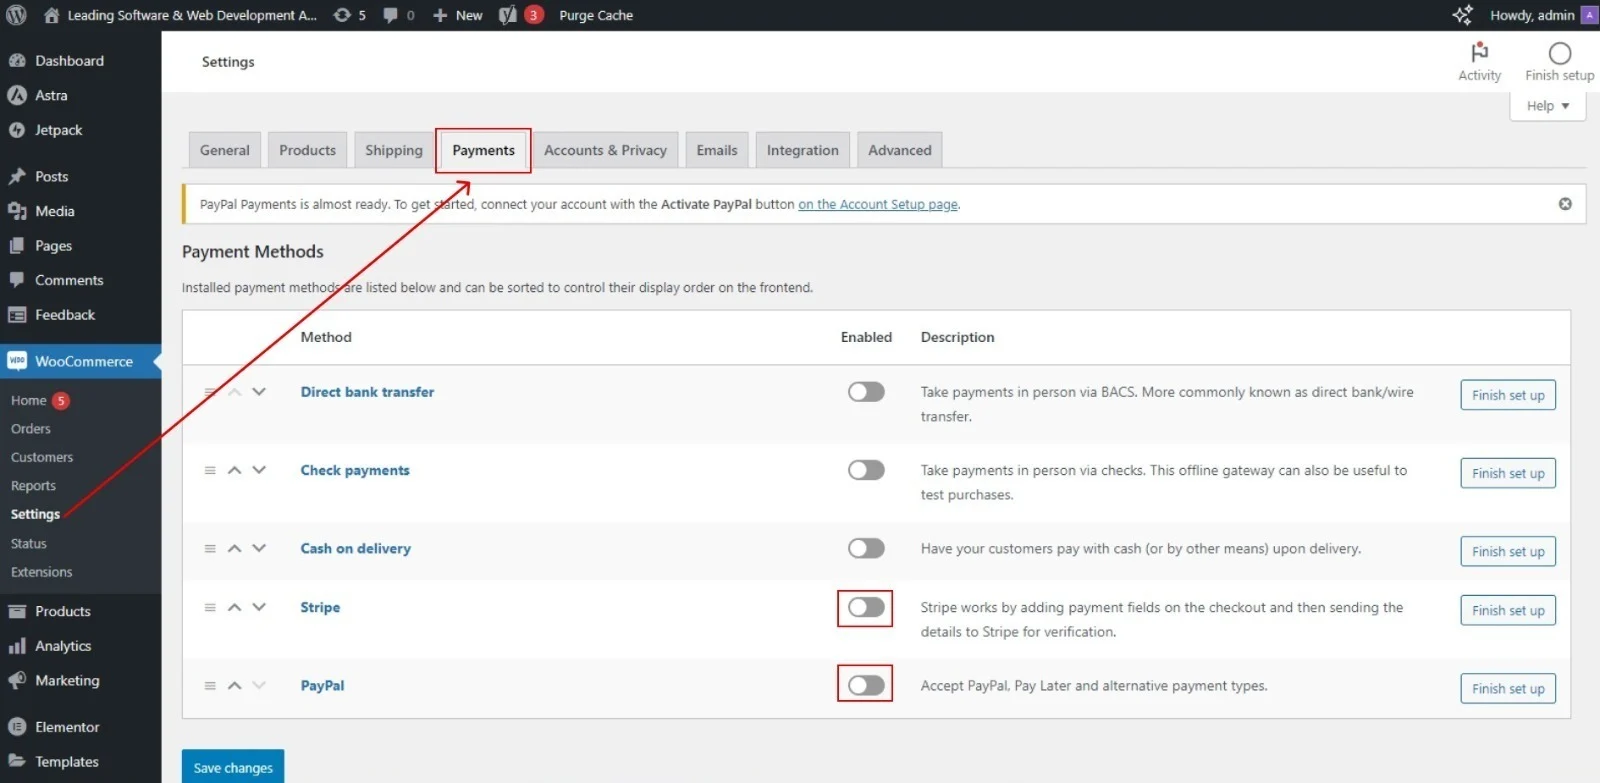Click Finish set up for PayPal
1600x783 pixels.
(1508, 688)
